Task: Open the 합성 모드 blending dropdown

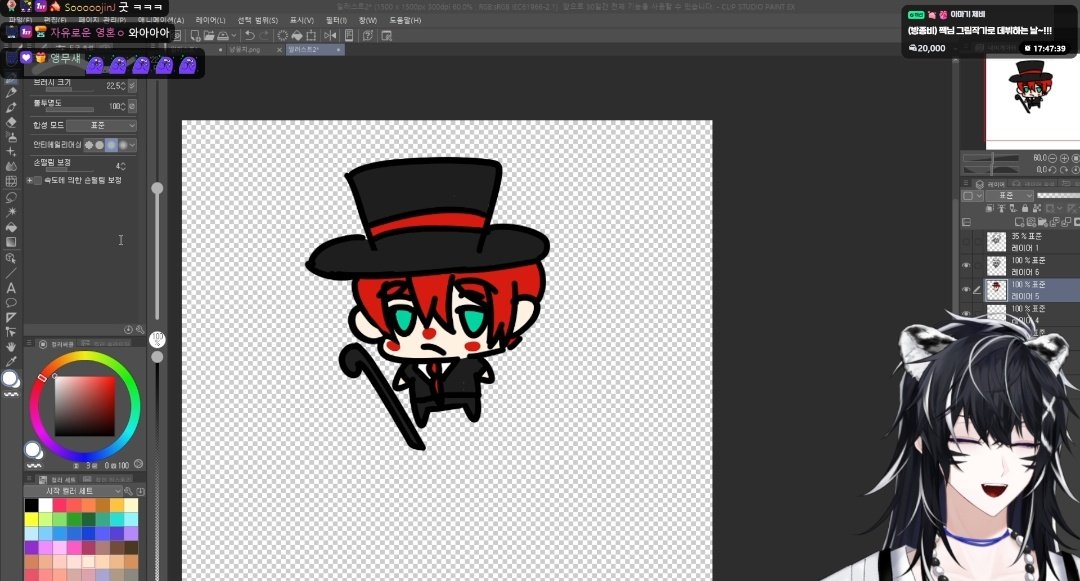Action: (x=102, y=125)
